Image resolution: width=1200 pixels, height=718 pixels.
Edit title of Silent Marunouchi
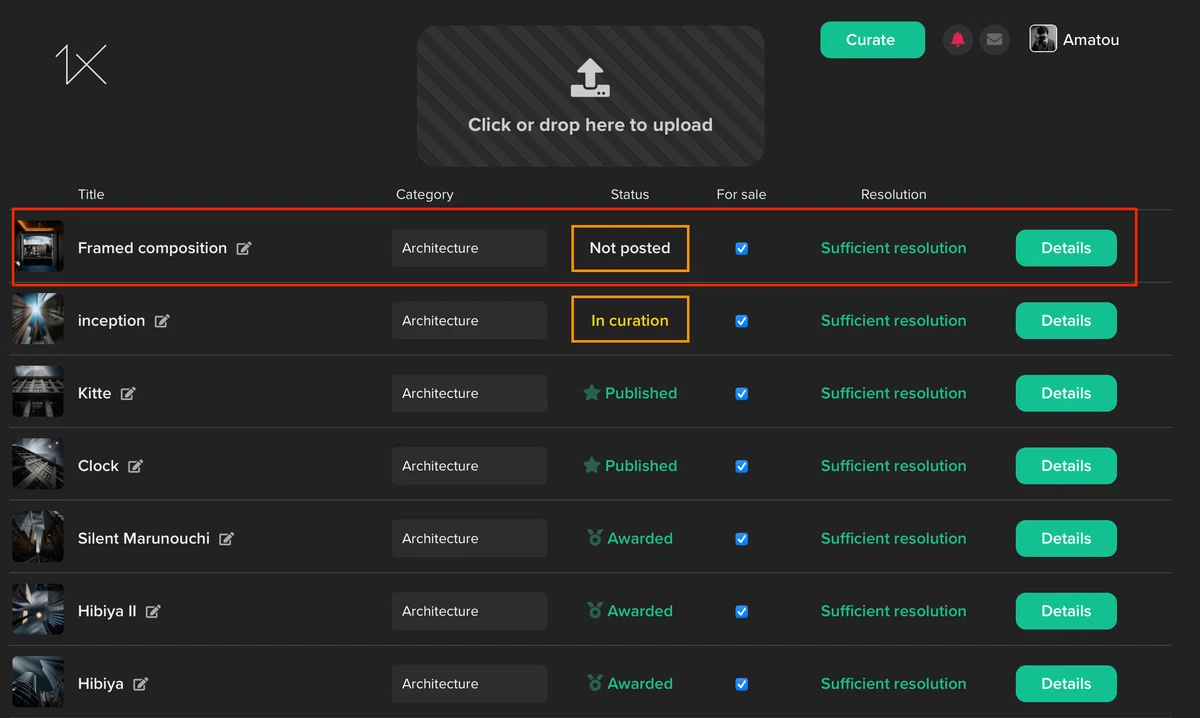[x=227, y=539]
